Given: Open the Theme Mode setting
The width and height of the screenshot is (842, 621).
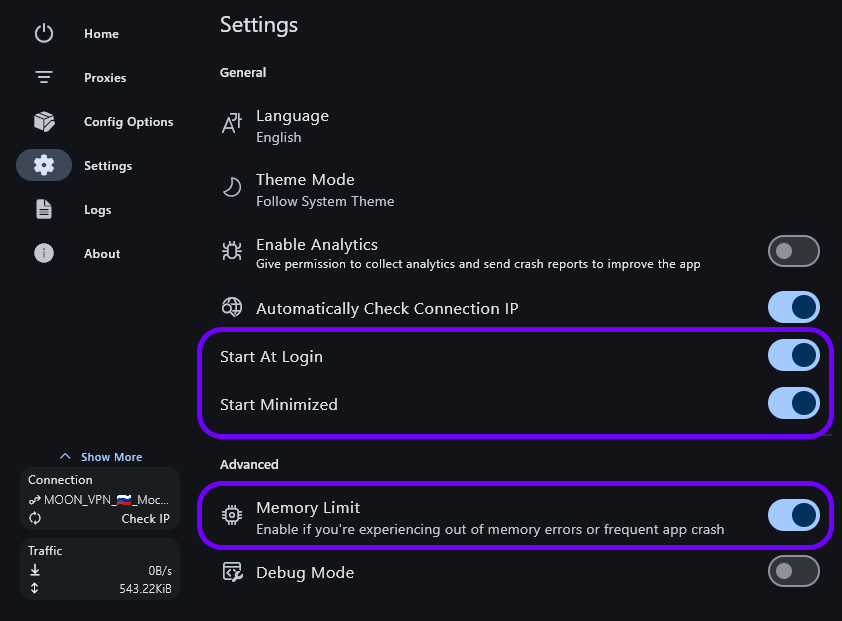Looking at the screenshot, I should tap(305, 189).
